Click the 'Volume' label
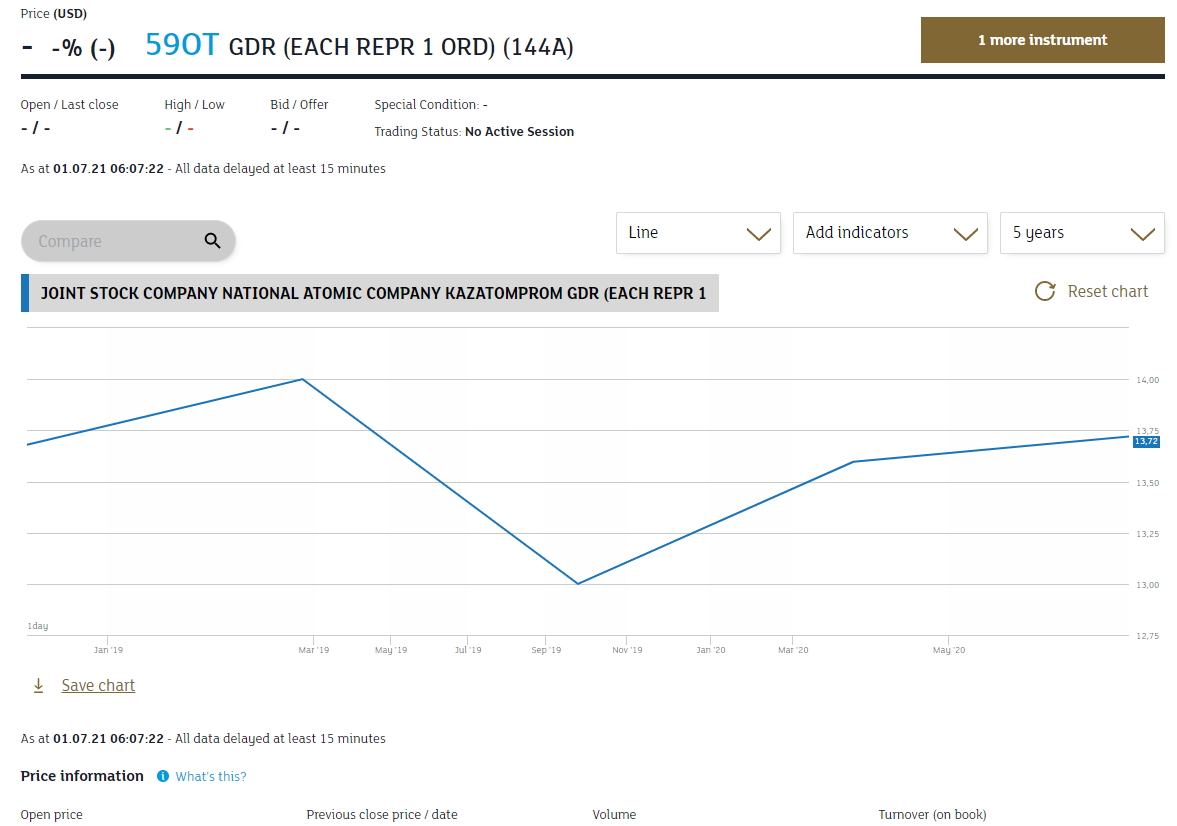The image size is (1177, 826). 614,814
